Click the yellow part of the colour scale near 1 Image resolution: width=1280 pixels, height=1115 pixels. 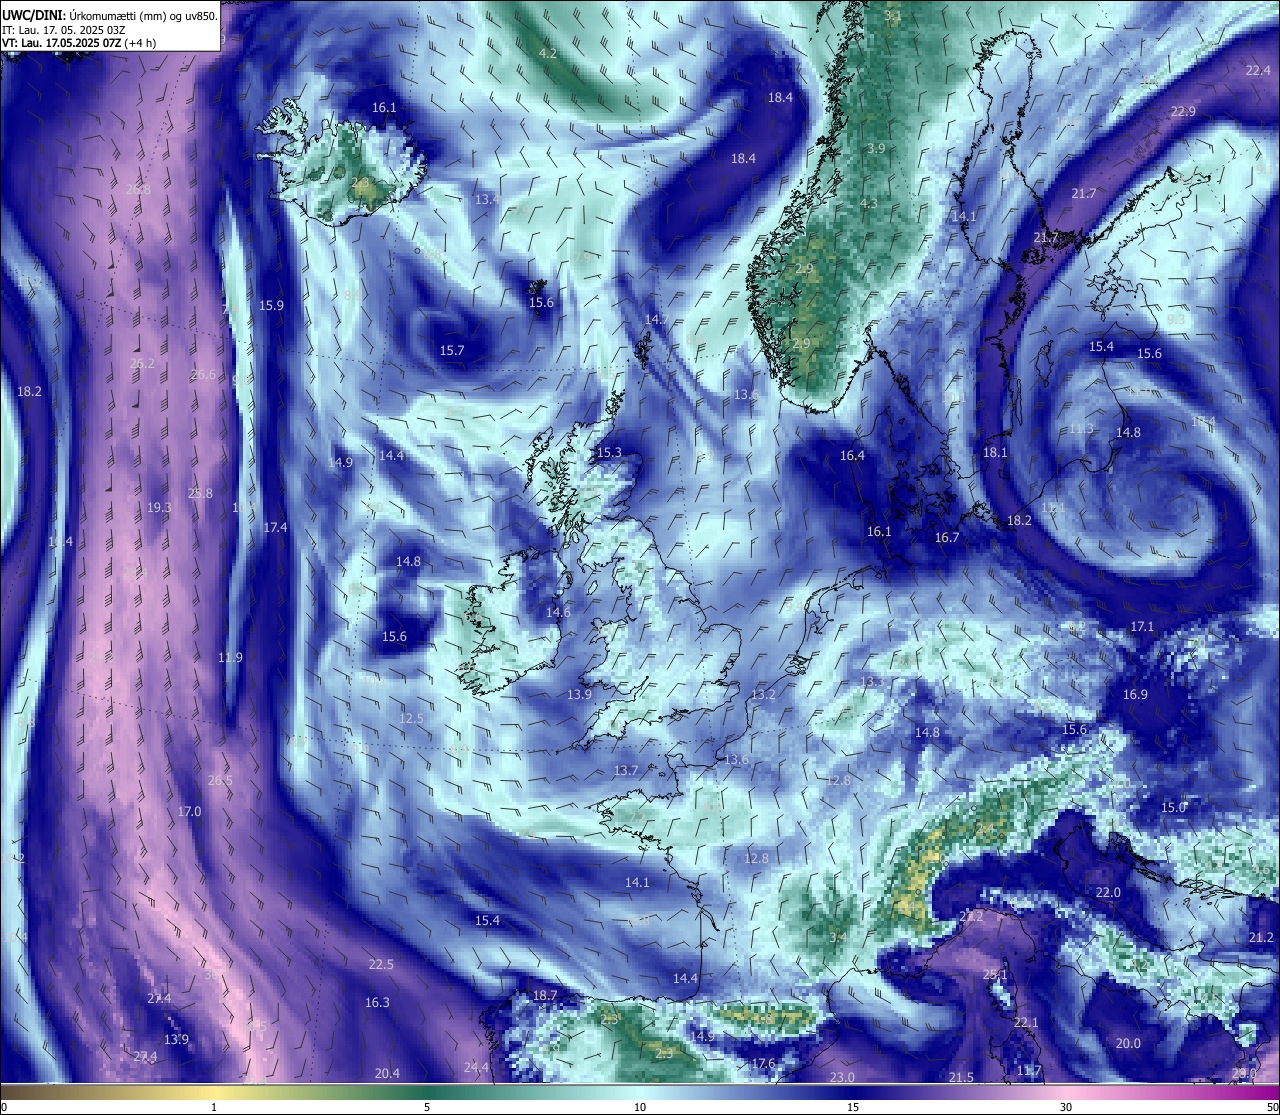click(x=215, y=1091)
